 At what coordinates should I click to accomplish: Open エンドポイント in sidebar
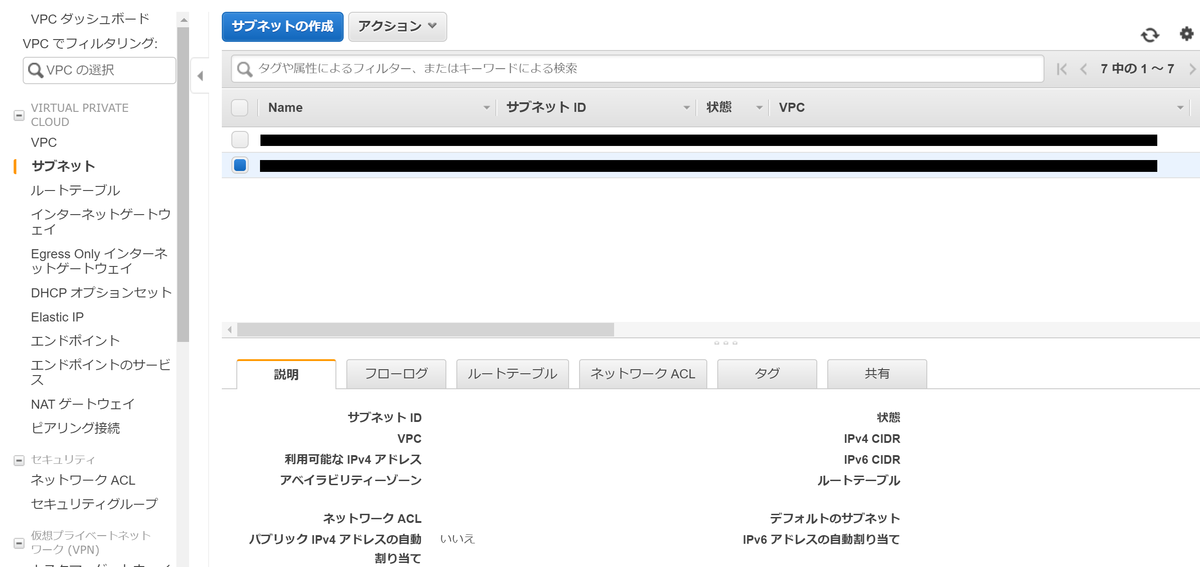click(75, 341)
